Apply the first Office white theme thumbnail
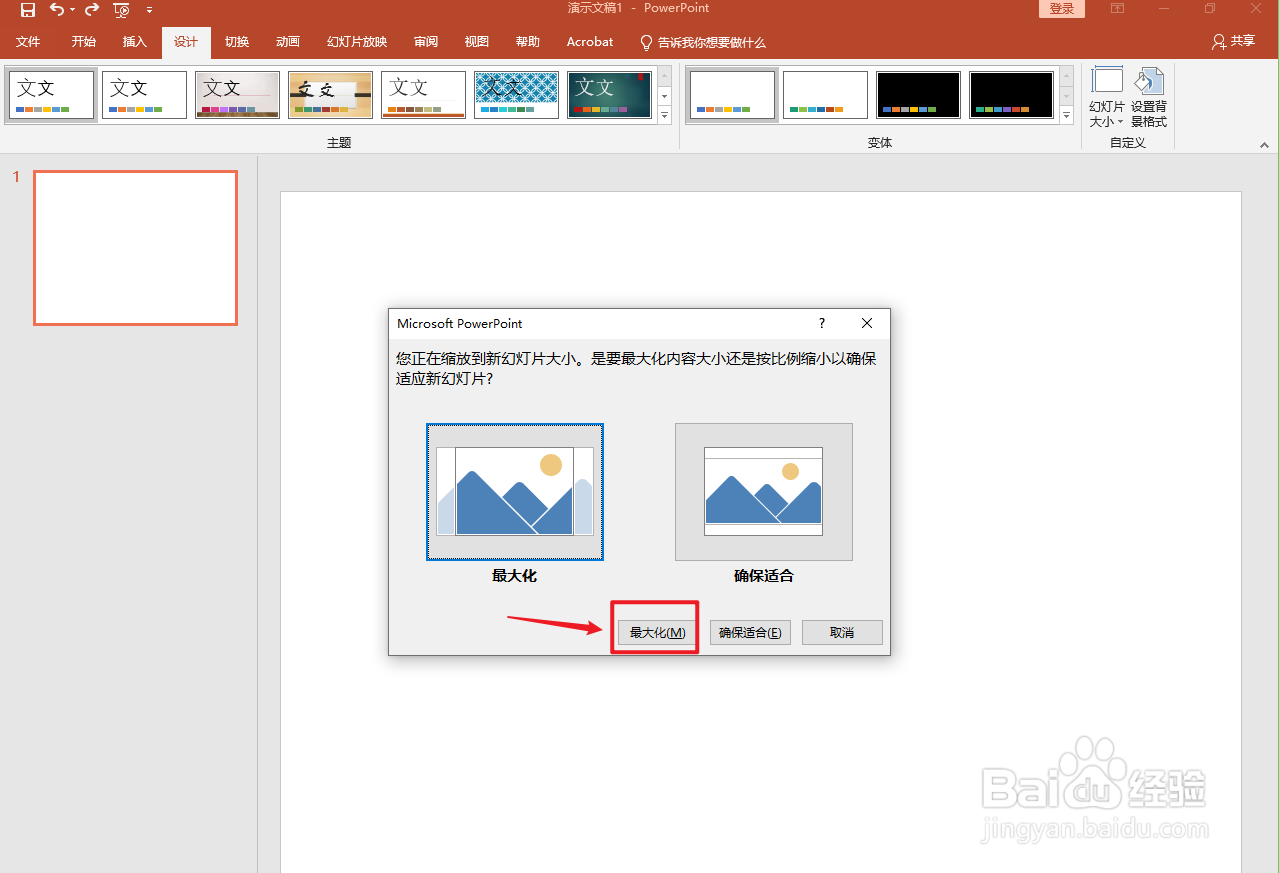 [x=52, y=95]
